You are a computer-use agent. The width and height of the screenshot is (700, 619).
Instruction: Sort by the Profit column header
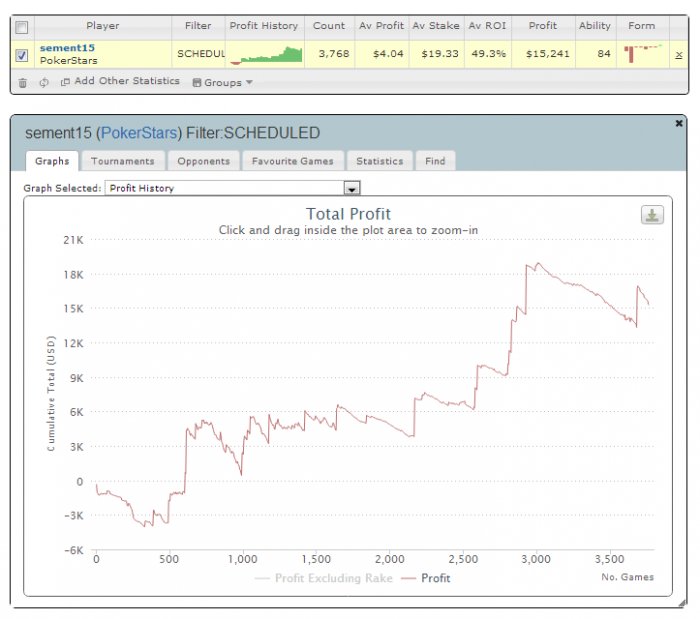(x=543, y=26)
